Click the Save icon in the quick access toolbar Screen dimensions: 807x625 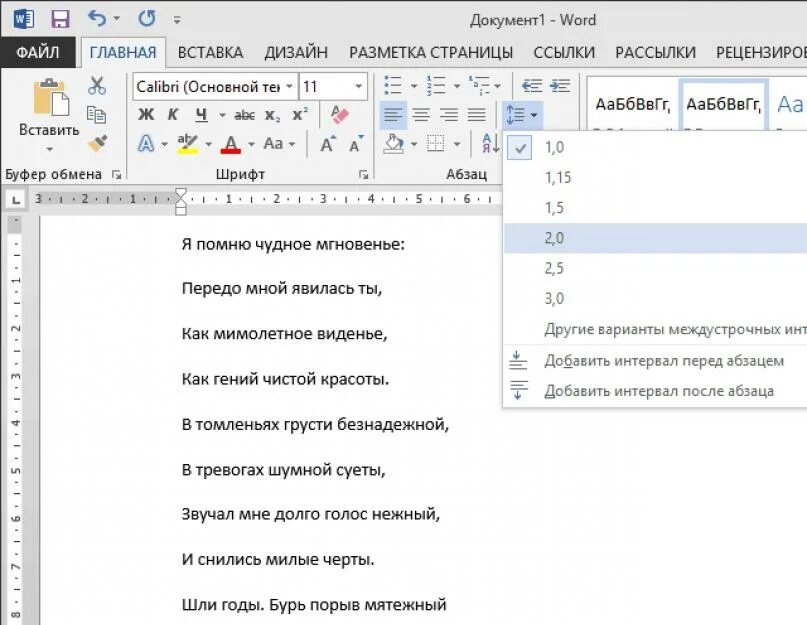point(60,20)
